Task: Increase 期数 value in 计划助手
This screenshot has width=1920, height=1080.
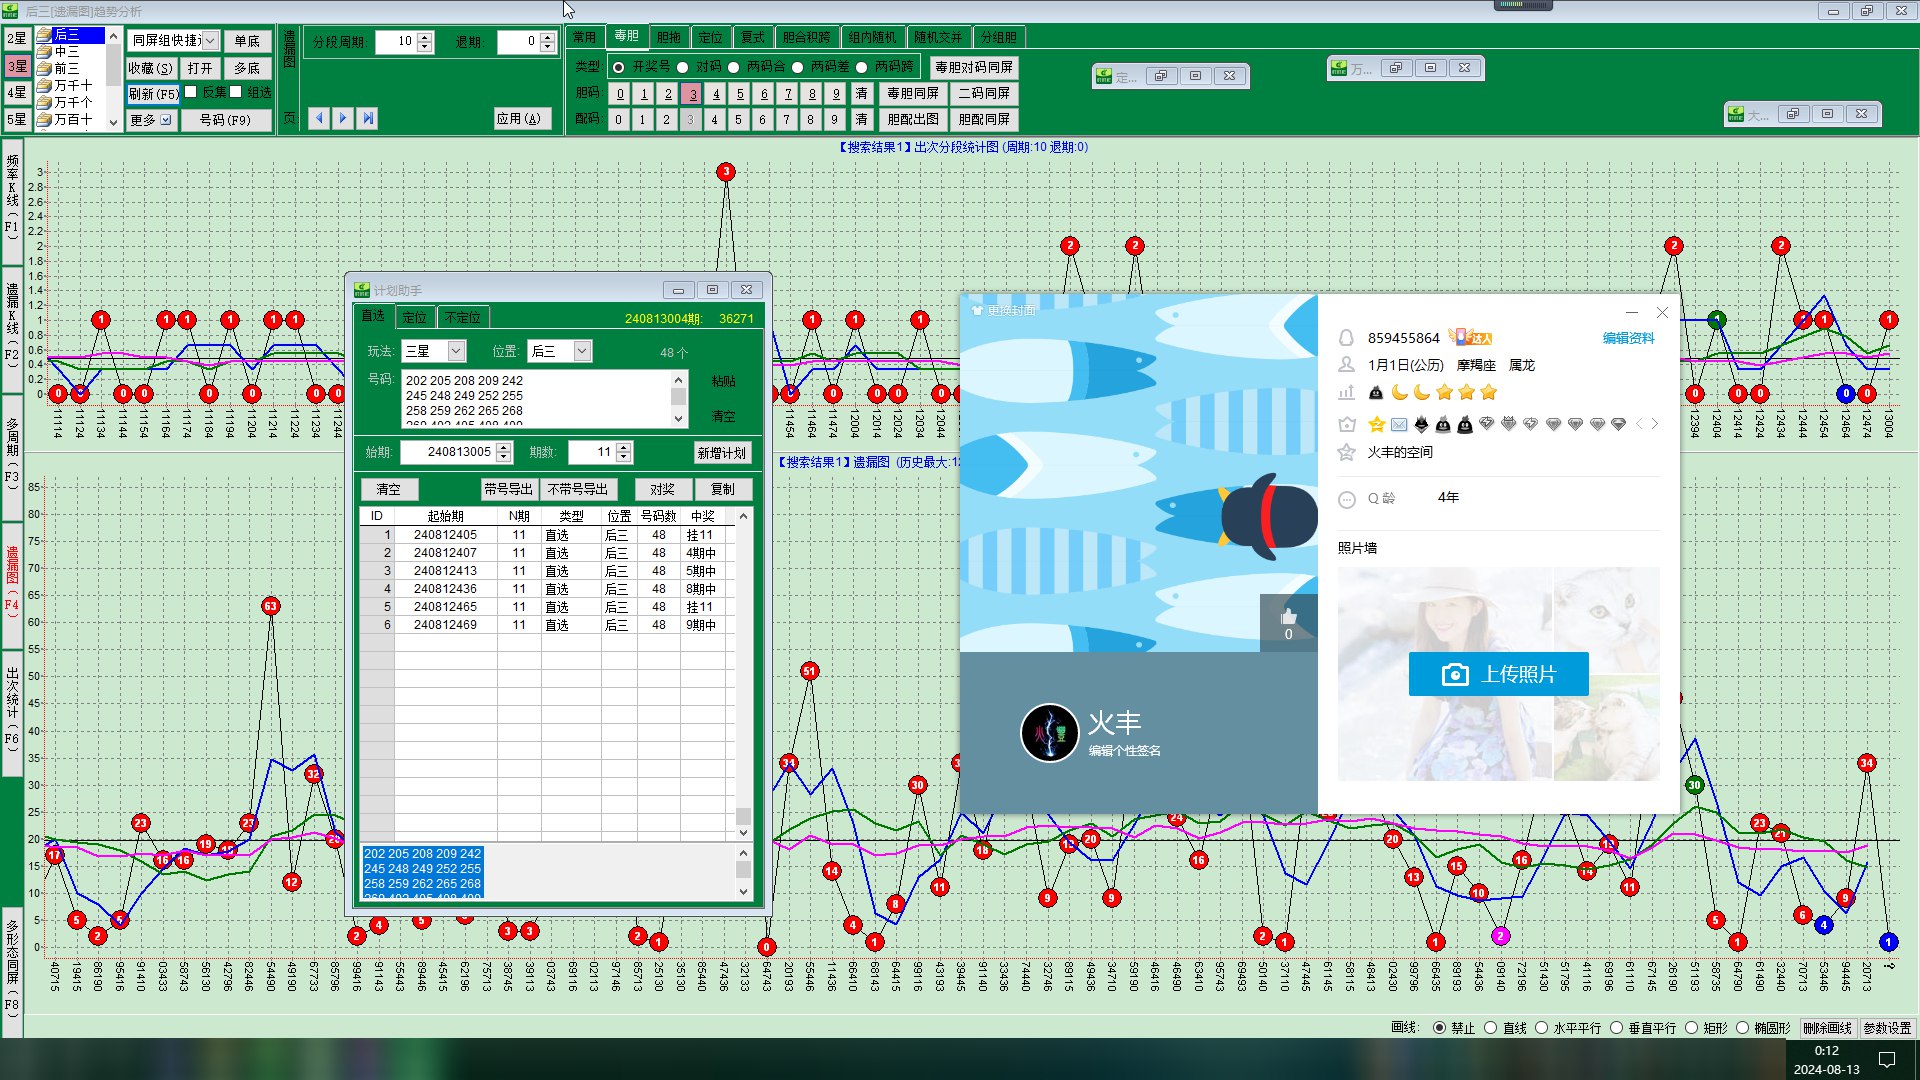Action: (624, 447)
